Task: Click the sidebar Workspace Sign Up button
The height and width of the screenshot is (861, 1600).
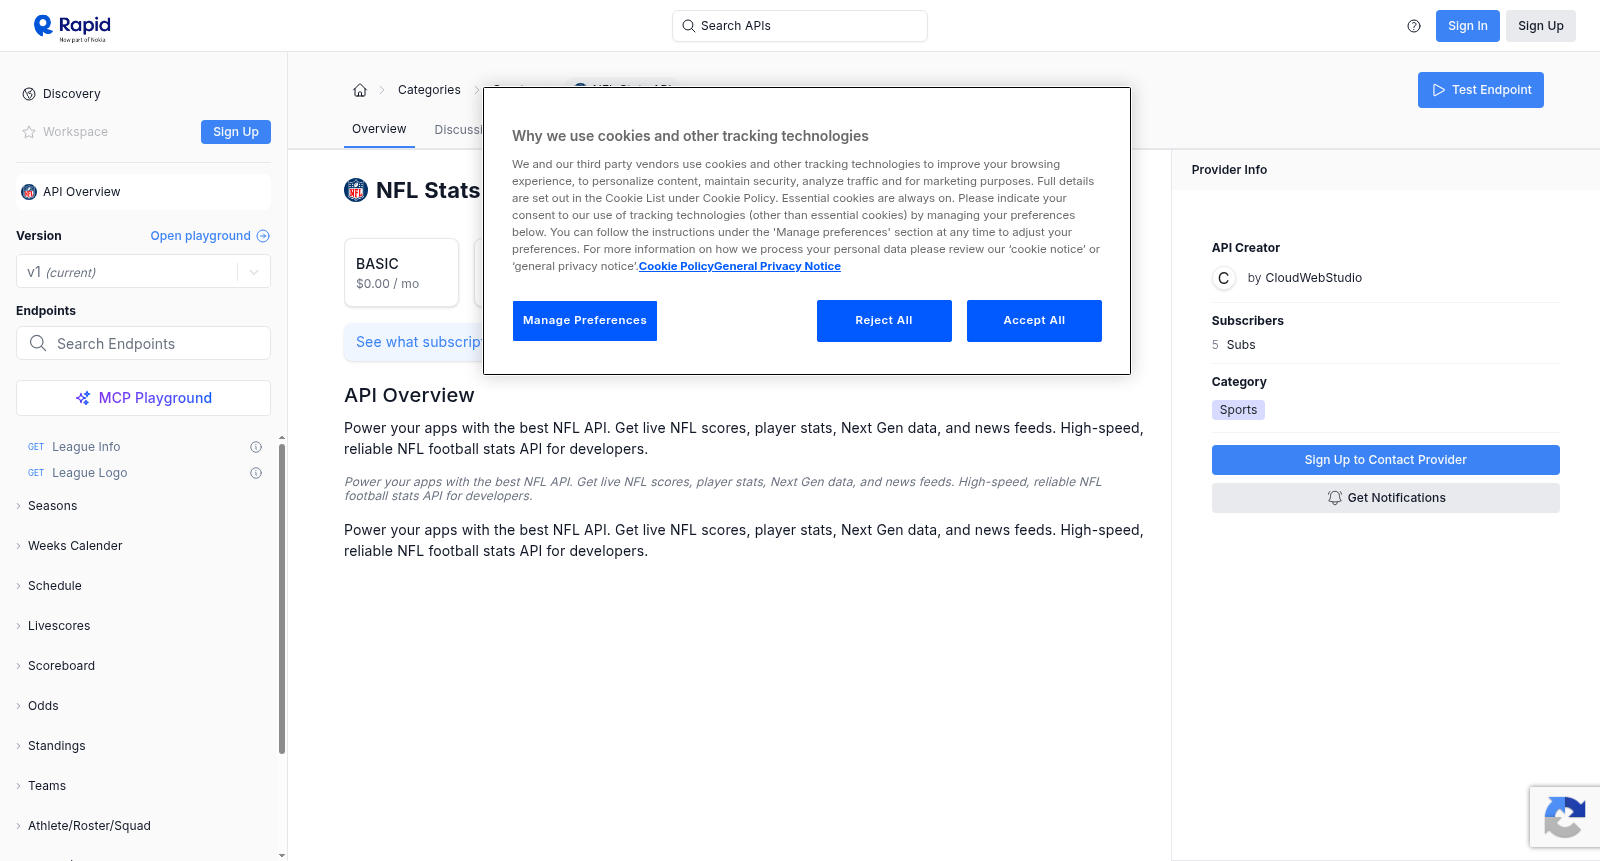Action: coord(236,132)
